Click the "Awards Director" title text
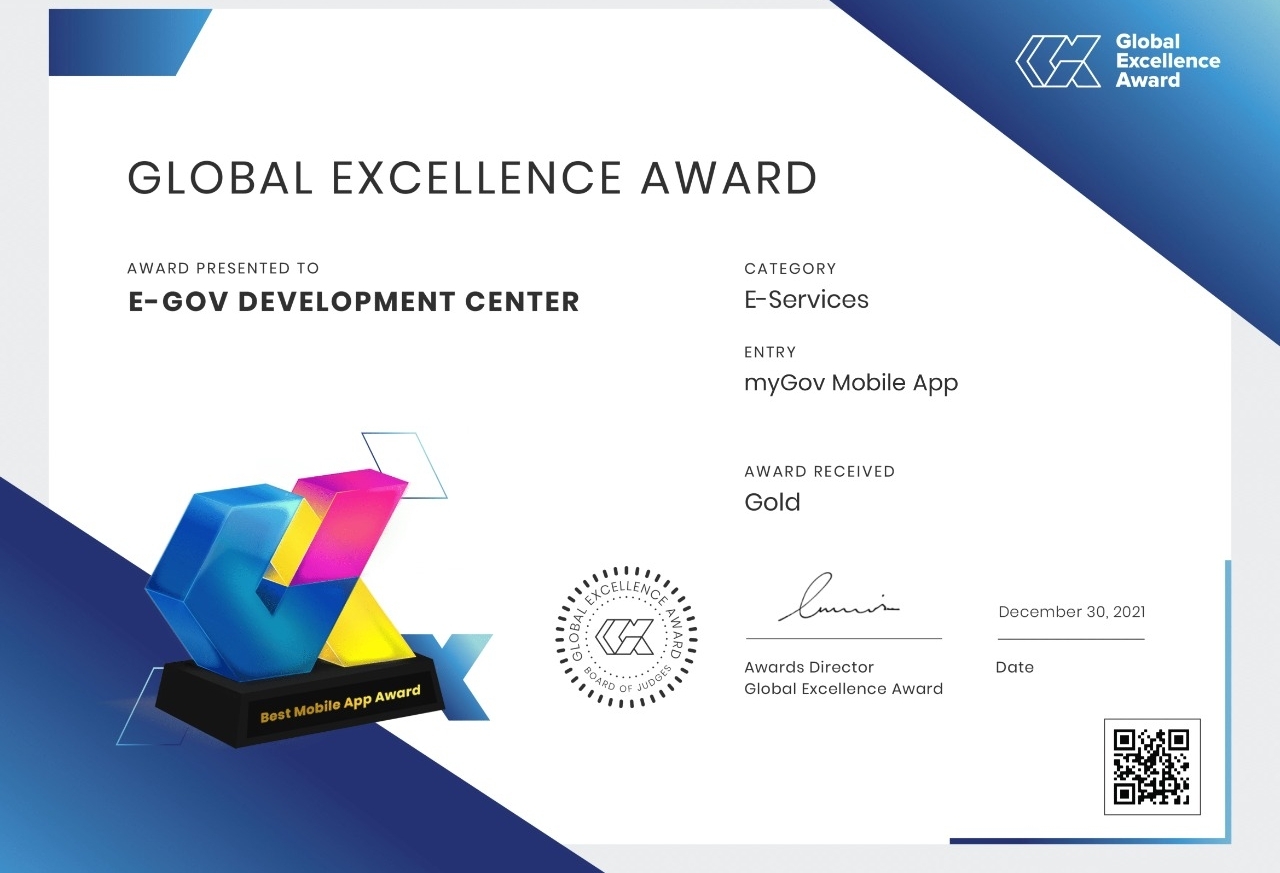 point(809,667)
